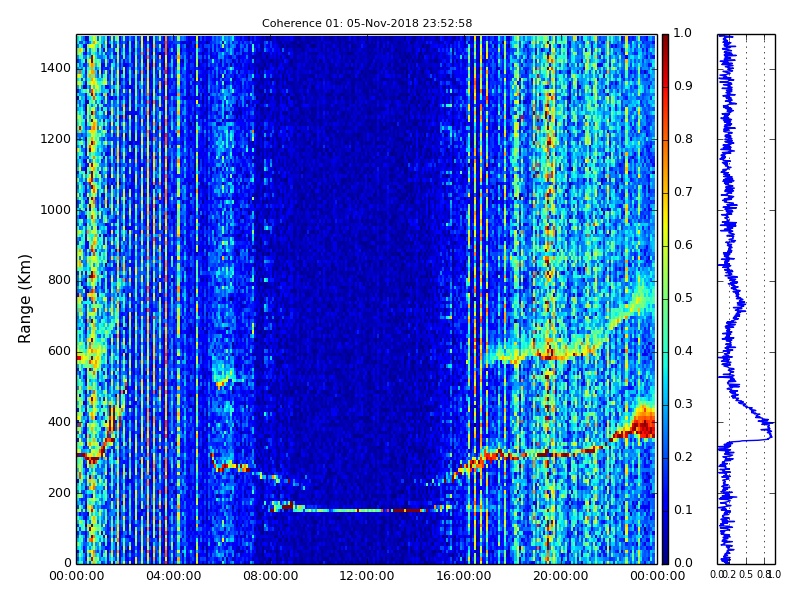
Task: Click the 1.0 colorbar tick label
Action: tap(683, 33)
